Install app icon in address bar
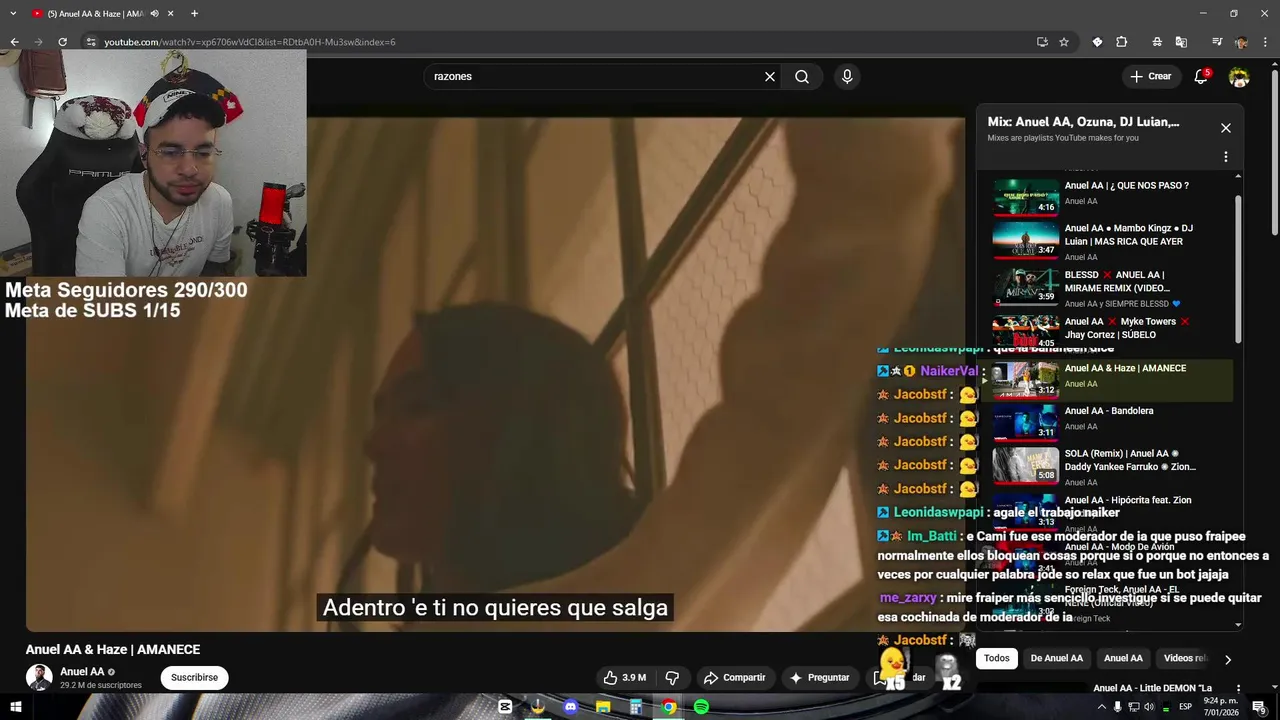The height and width of the screenshot is (720, 1280). [x=1042, y=42]
